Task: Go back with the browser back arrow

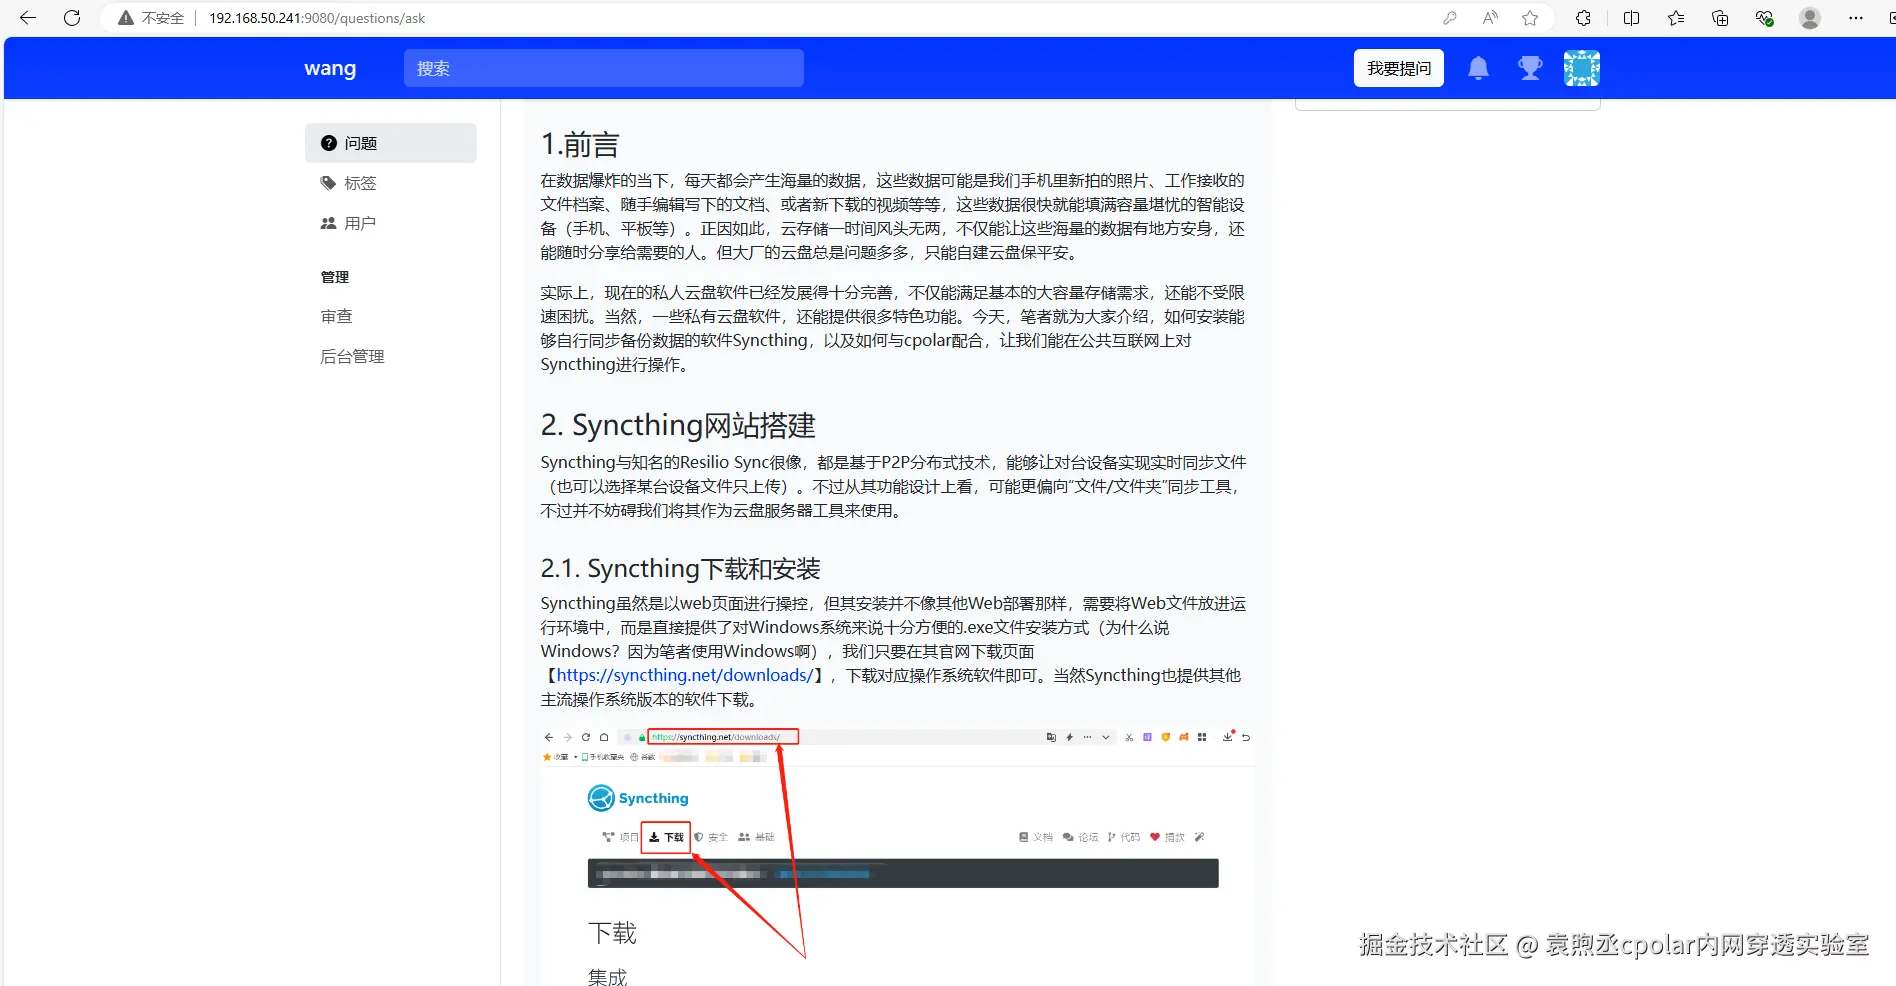Action: click(27, 18)
